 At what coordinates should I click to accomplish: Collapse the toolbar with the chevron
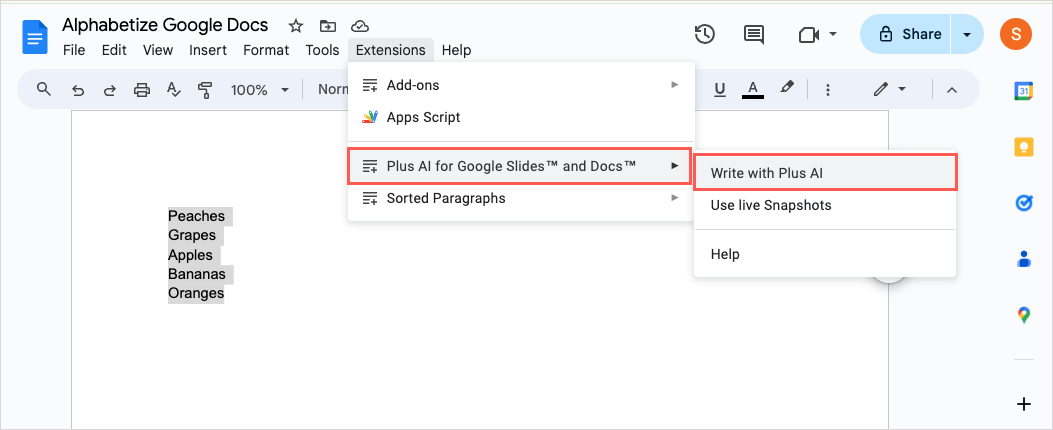pyautogui.click(x=952, y=89)
